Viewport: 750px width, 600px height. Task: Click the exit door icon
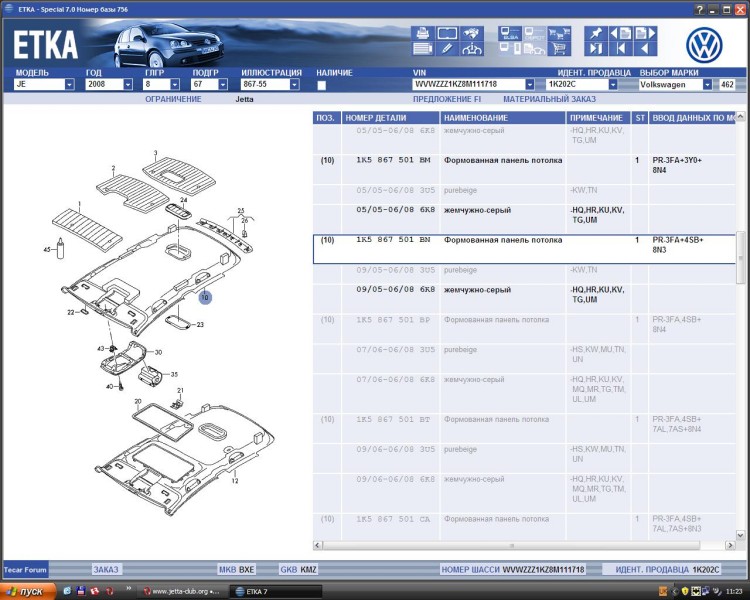pyautogui.click(x=596, y=49)
